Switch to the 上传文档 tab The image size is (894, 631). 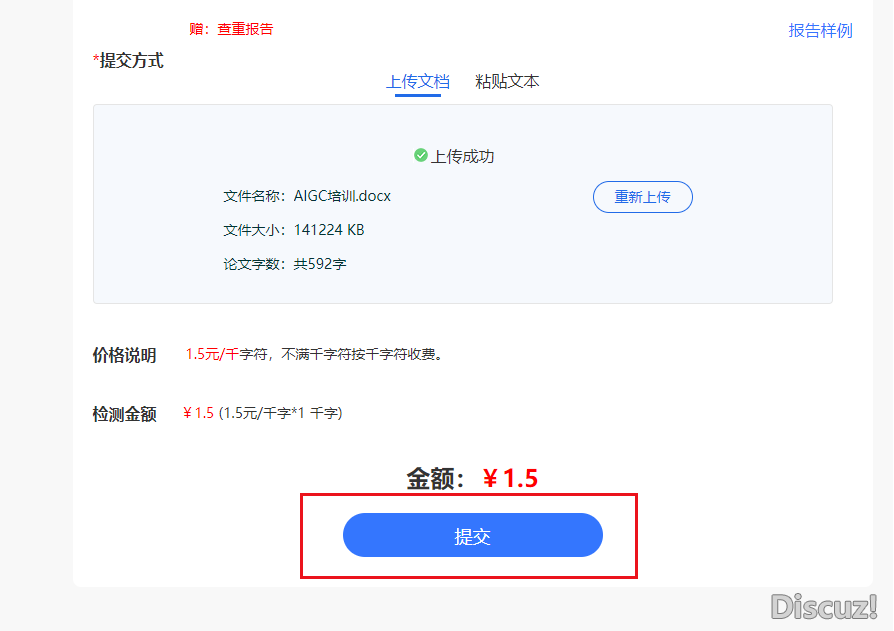[x=418, y=82]
